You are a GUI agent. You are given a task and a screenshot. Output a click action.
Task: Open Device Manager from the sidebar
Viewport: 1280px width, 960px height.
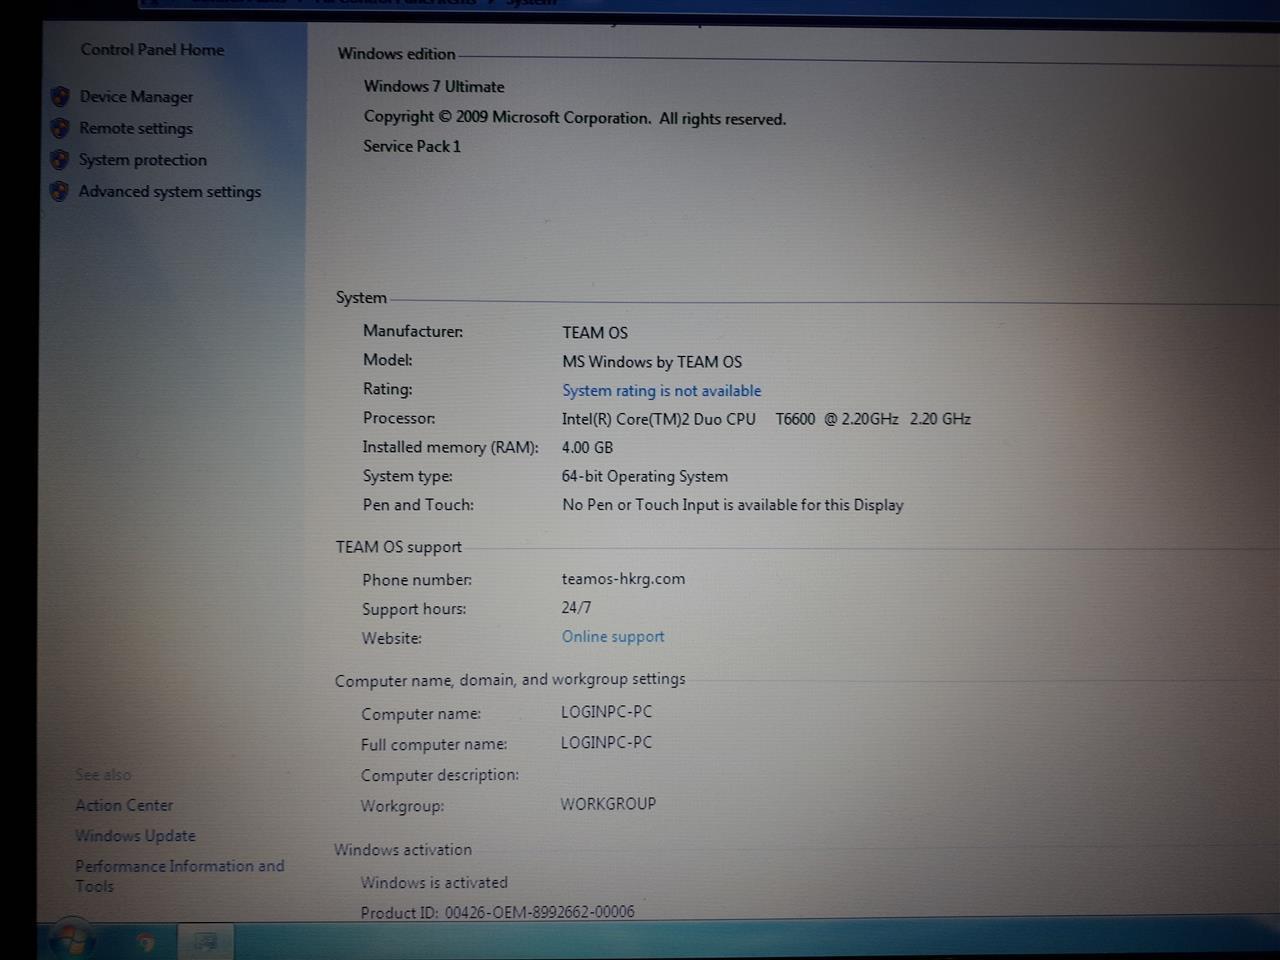136,97
